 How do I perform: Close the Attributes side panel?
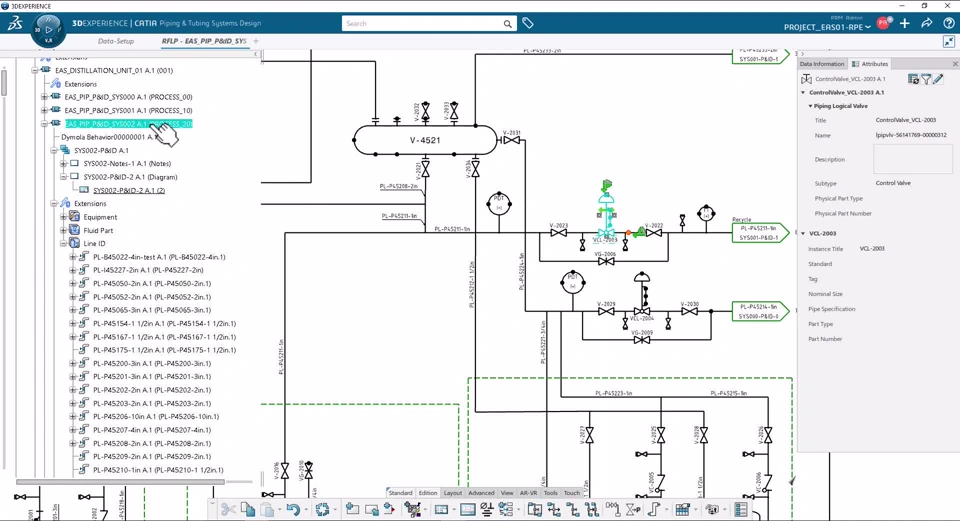click(x=954, y=64)
